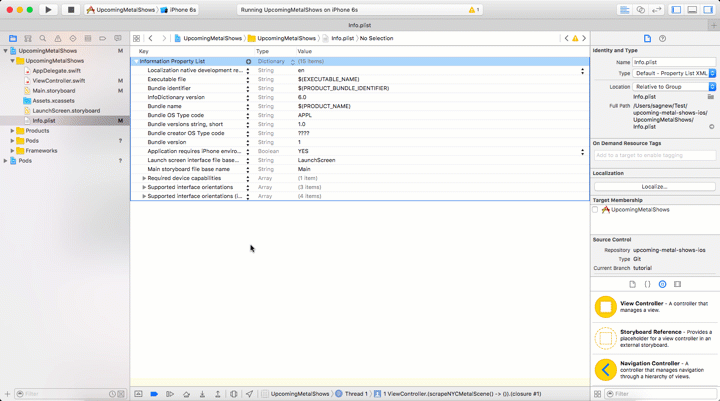Jump to previous issue arrow
The height and width of the screenshot is (401, 720).
tap(566, 39)
